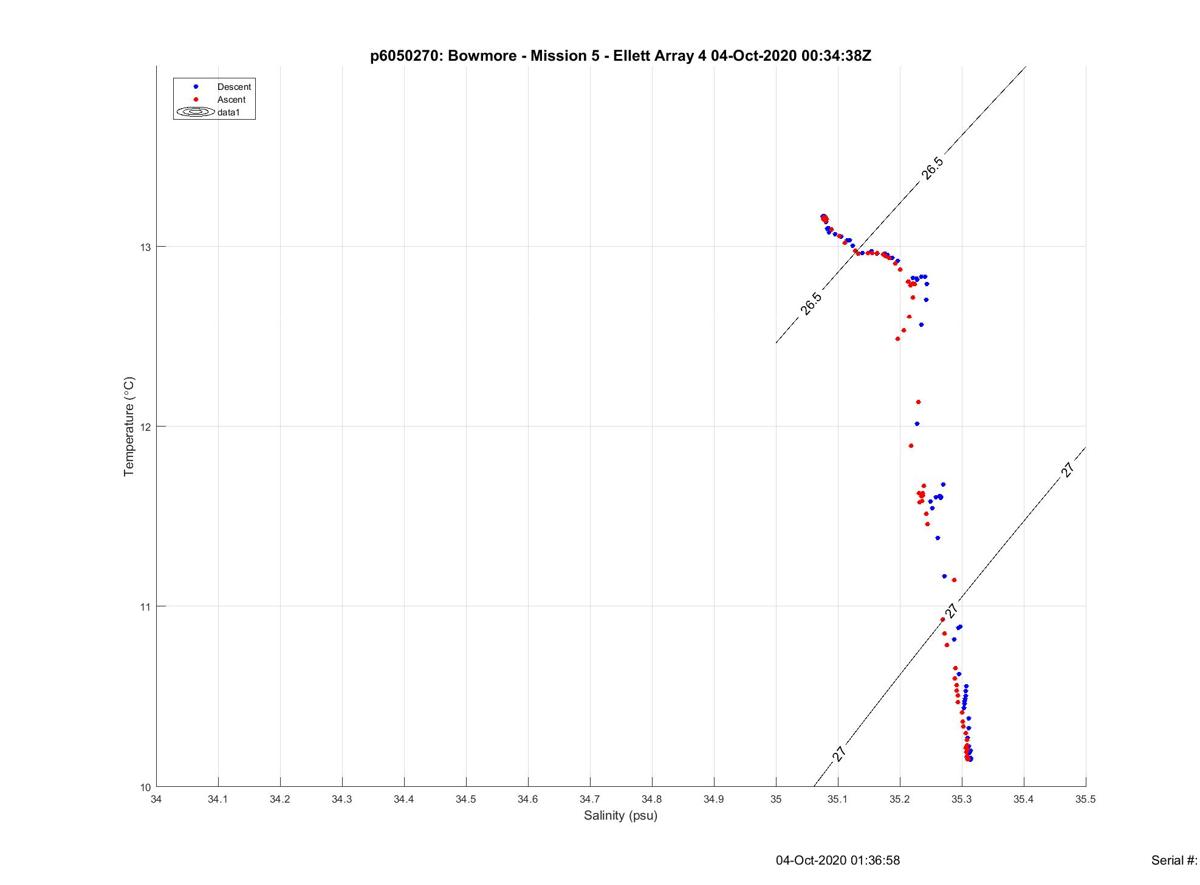Click the 35.3 salinity tick label
The height and width of the screenshot is (885, 1200).
point(962,800)
